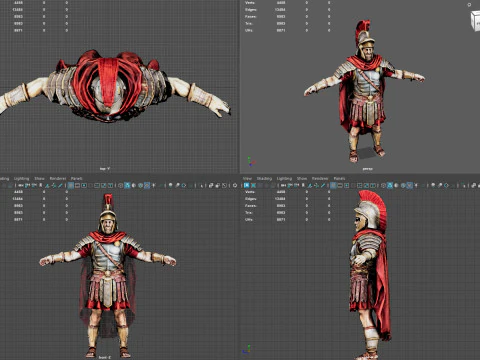Toggle smooth shade all in side view toolbar

pyautogui.click(x=390, y=185)
